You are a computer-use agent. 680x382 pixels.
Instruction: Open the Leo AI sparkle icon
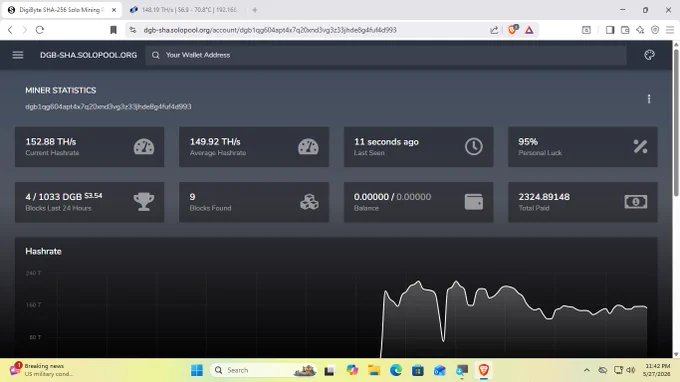640,30
